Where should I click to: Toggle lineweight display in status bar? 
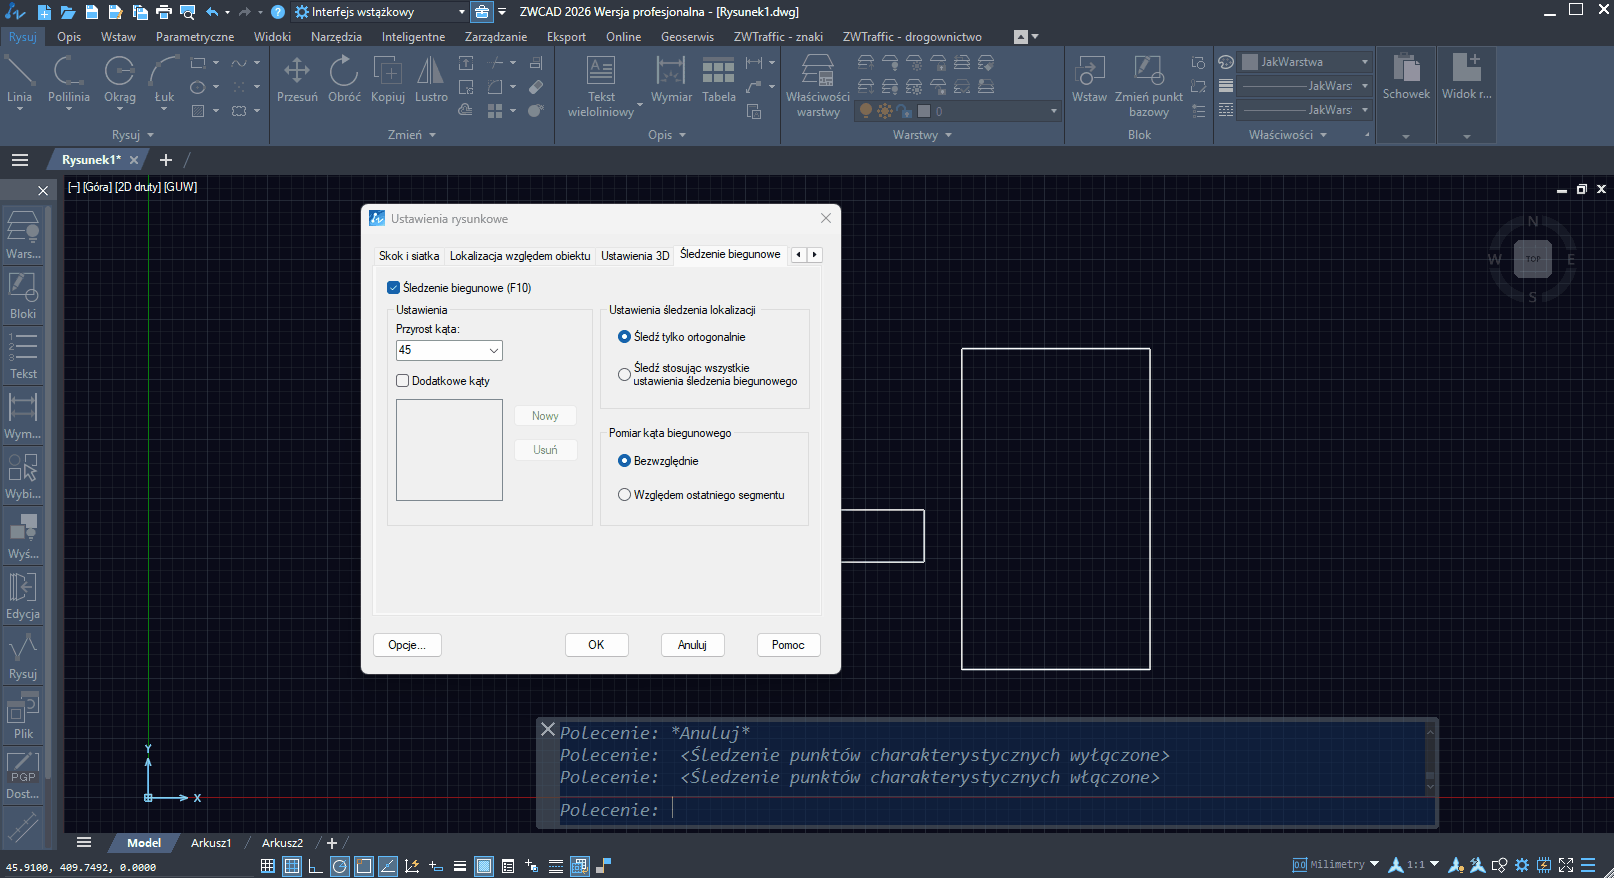pyautogui.click(x=460, y=866)
